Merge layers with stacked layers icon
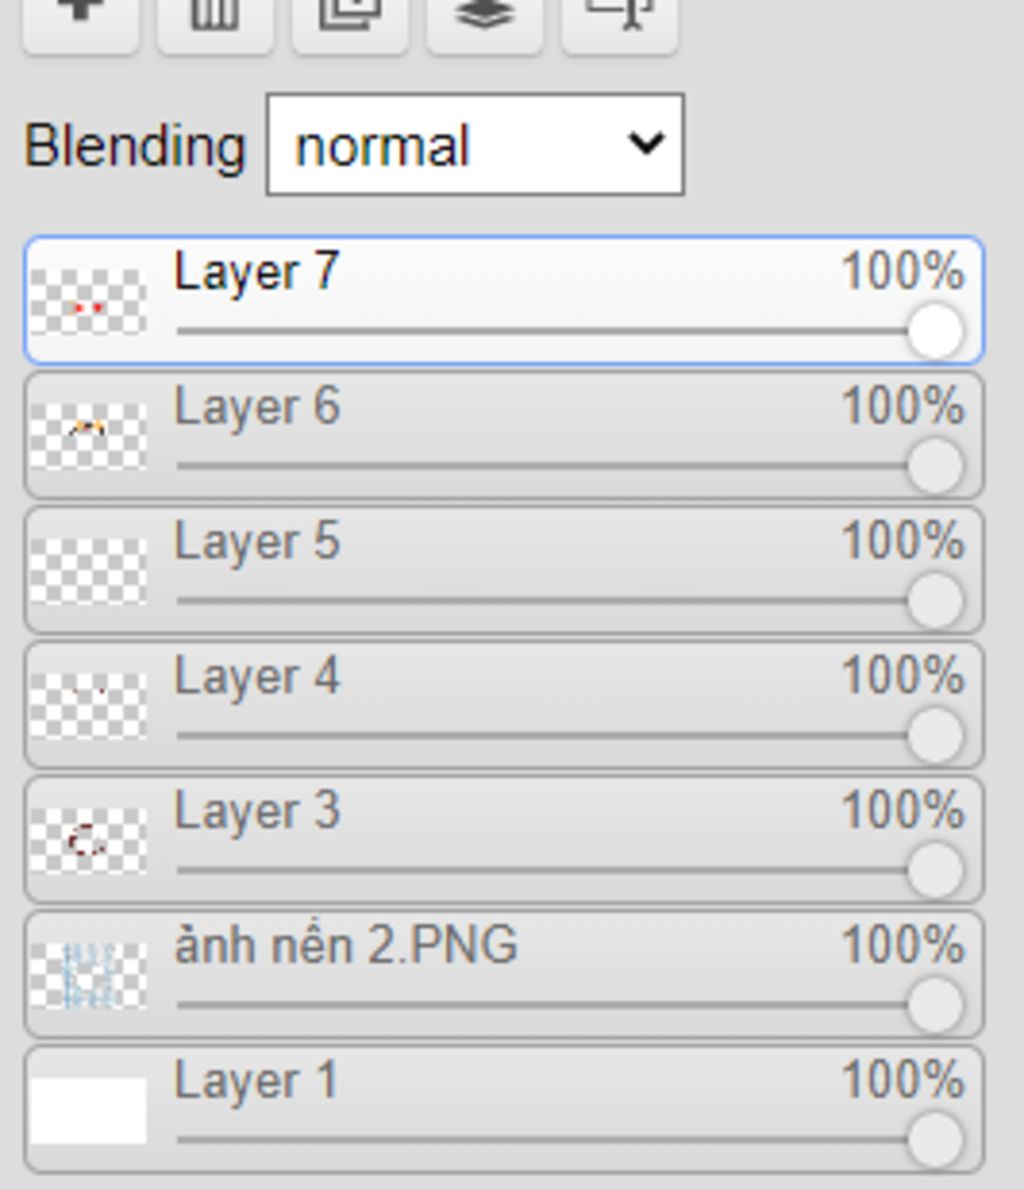 [484, 23]
